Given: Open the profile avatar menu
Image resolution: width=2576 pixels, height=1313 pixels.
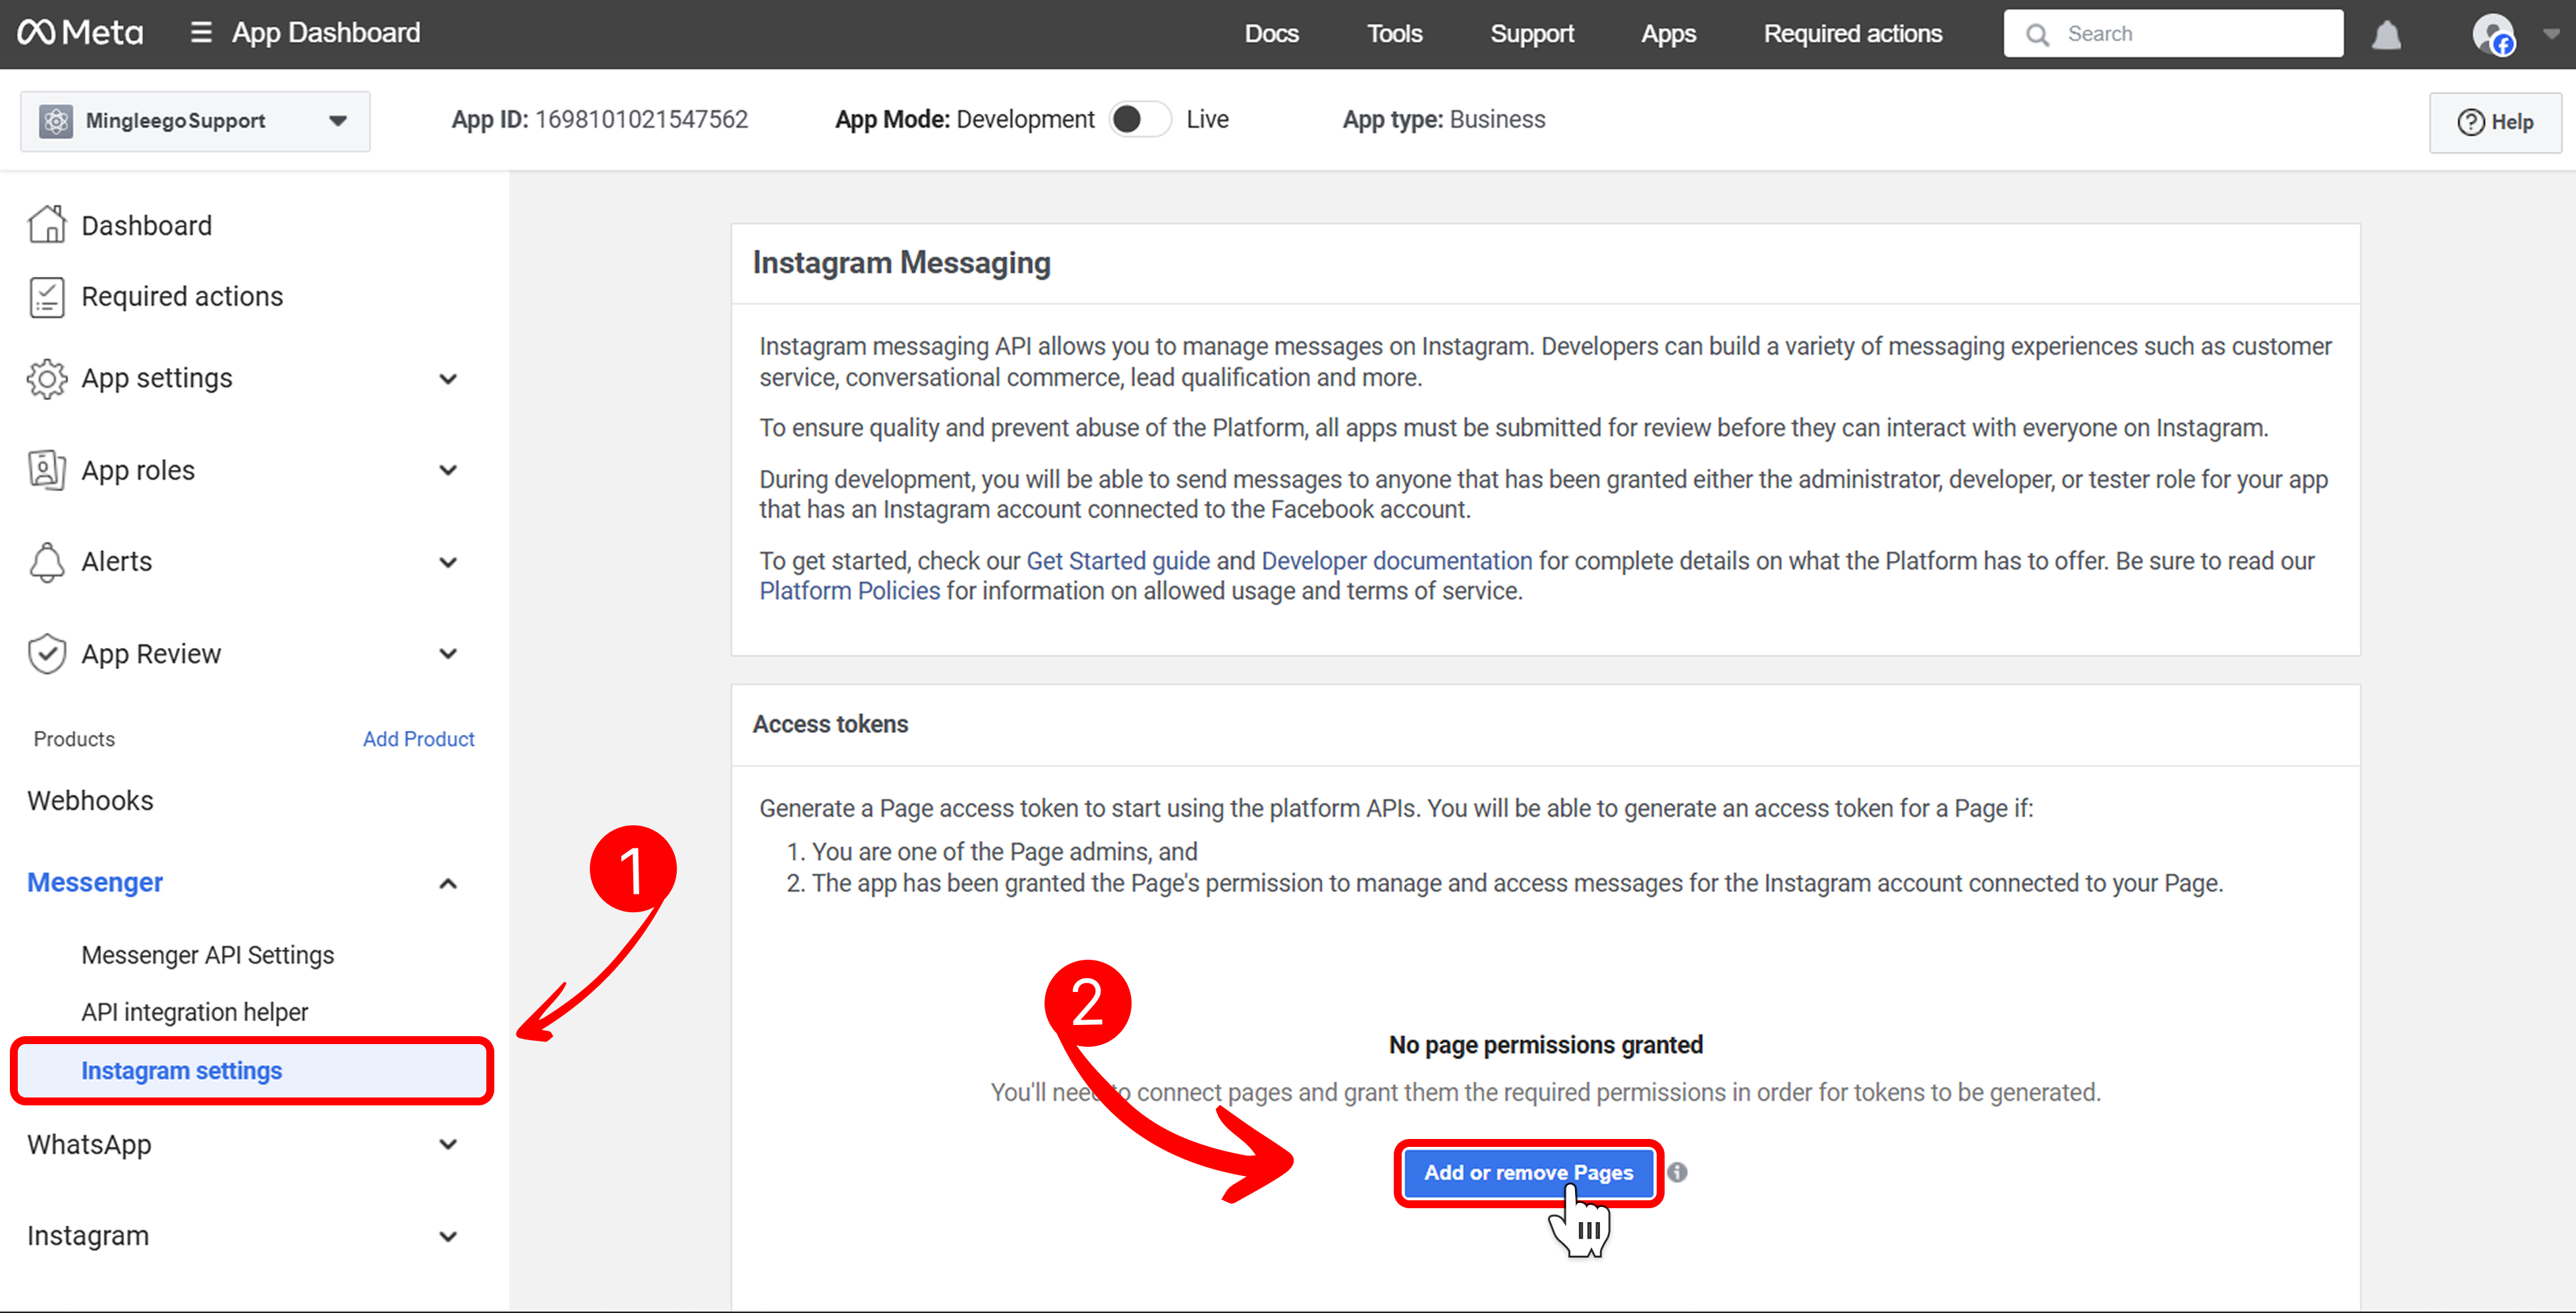Looking at the screenshot, I should [2493, 35].
